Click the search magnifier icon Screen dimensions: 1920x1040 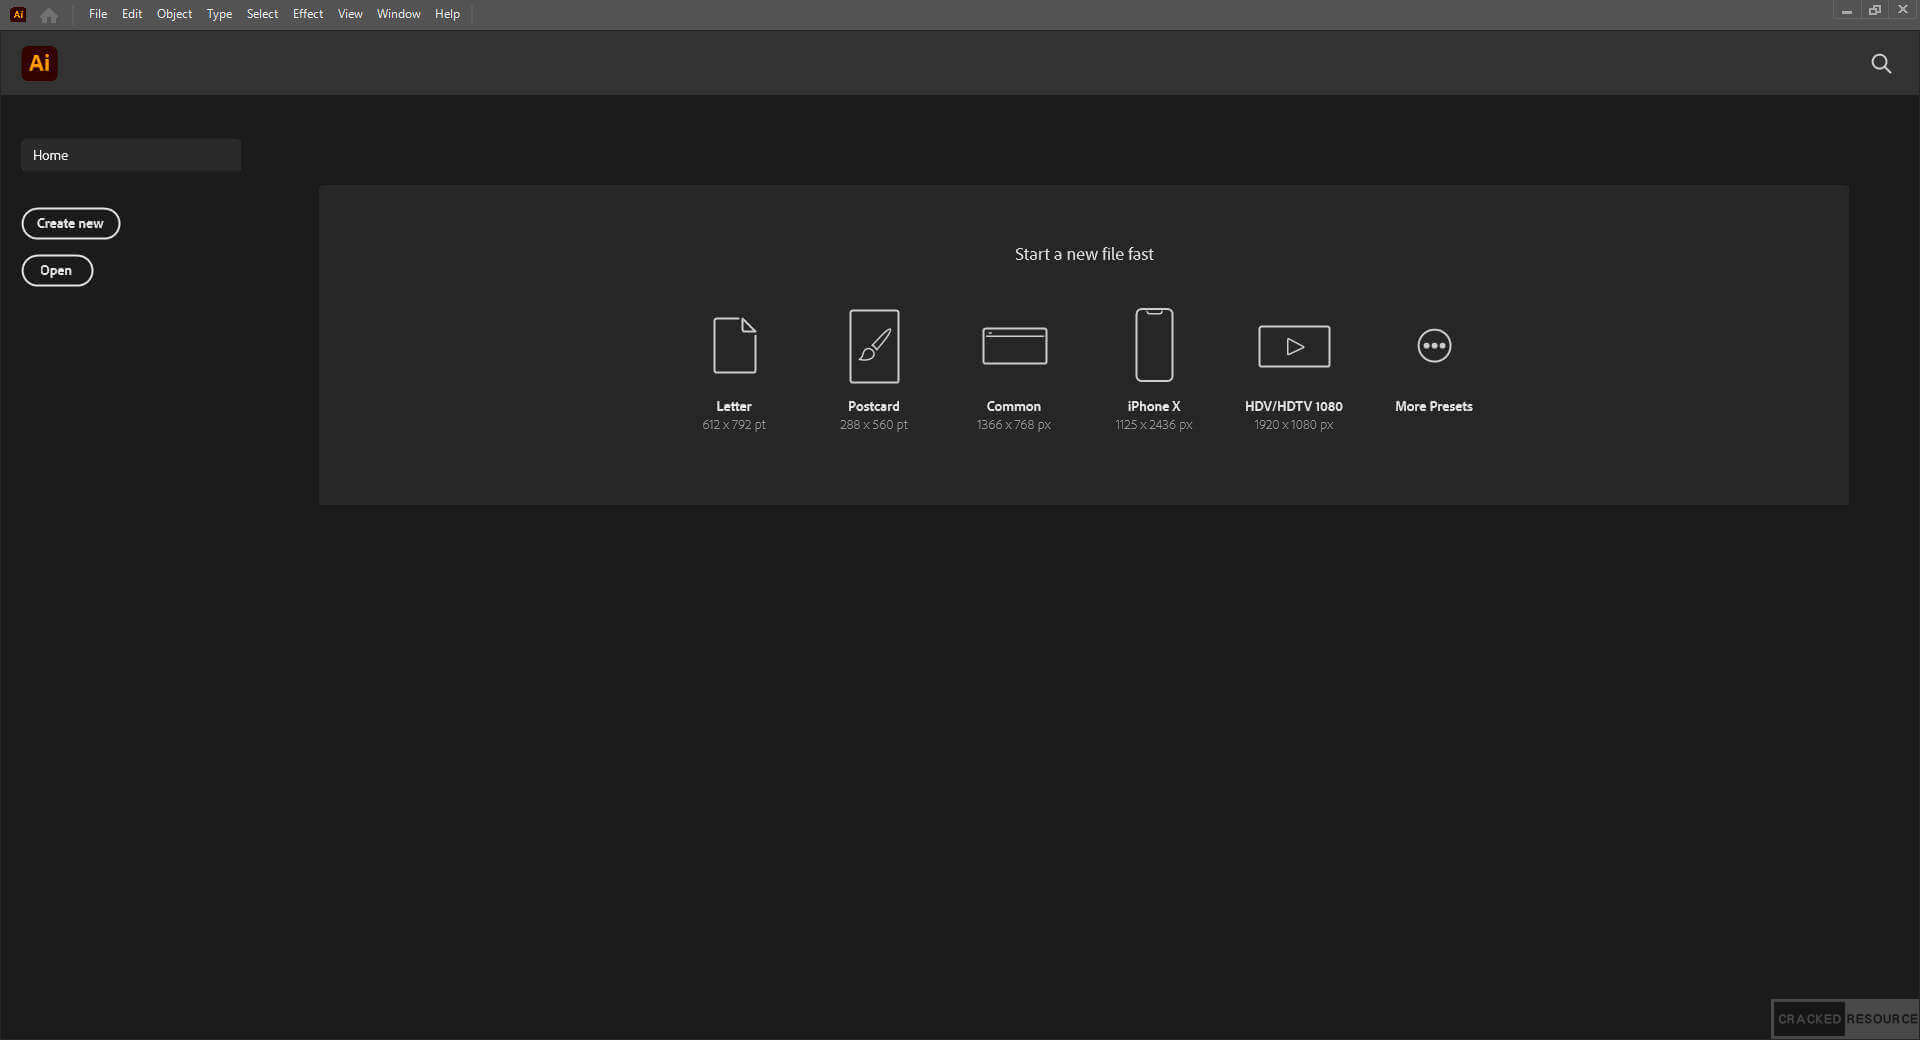pyautogui.click(x=1881, y=64)
